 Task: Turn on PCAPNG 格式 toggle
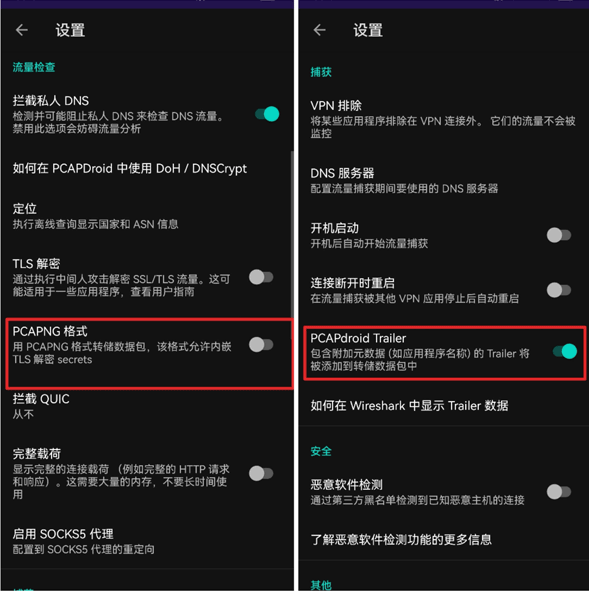(261, 344)
